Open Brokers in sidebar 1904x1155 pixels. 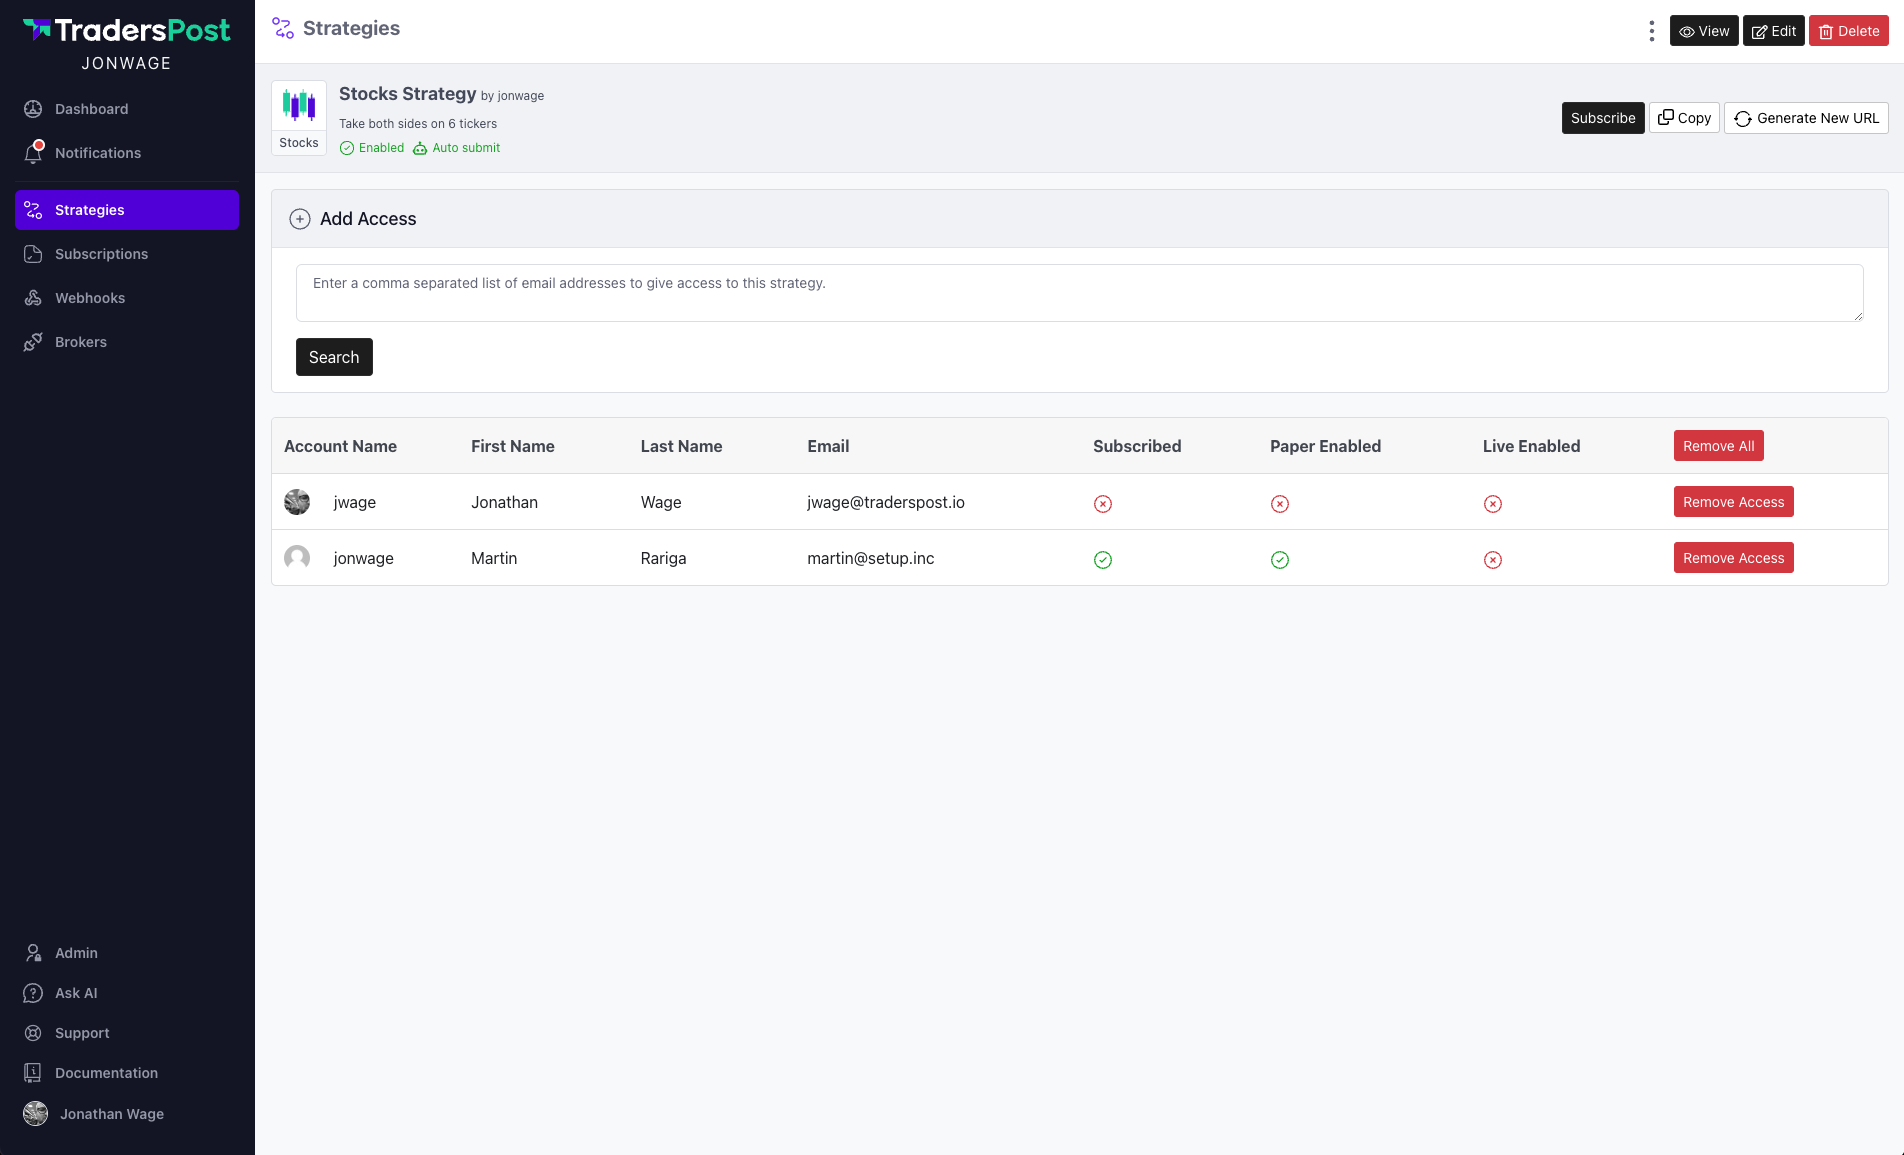(127, 342)
